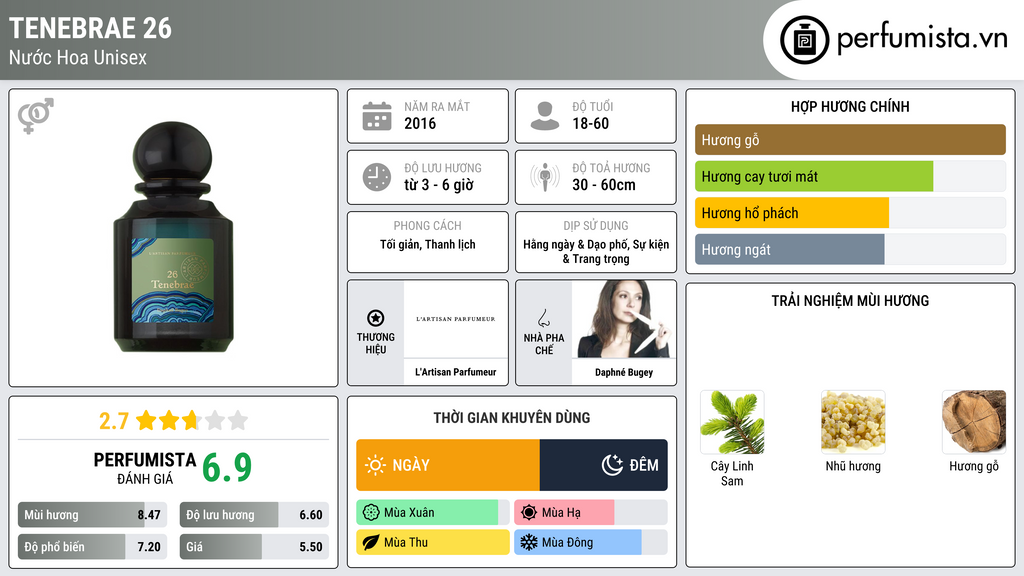
Task: Click the Dịp sử dụng occasion text
Action: [596, 251]
